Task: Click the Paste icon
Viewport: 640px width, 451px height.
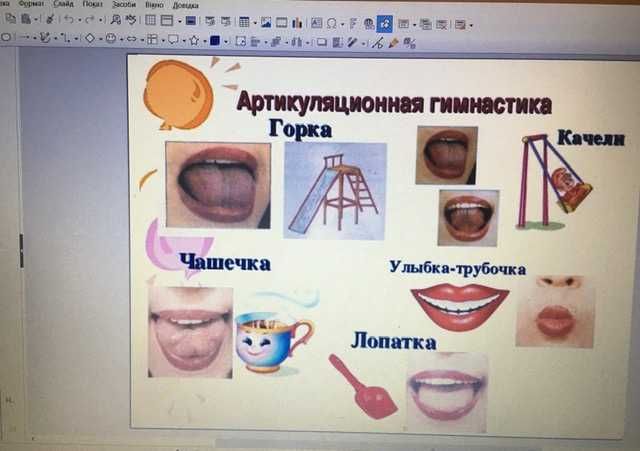Action: point(26,19)
